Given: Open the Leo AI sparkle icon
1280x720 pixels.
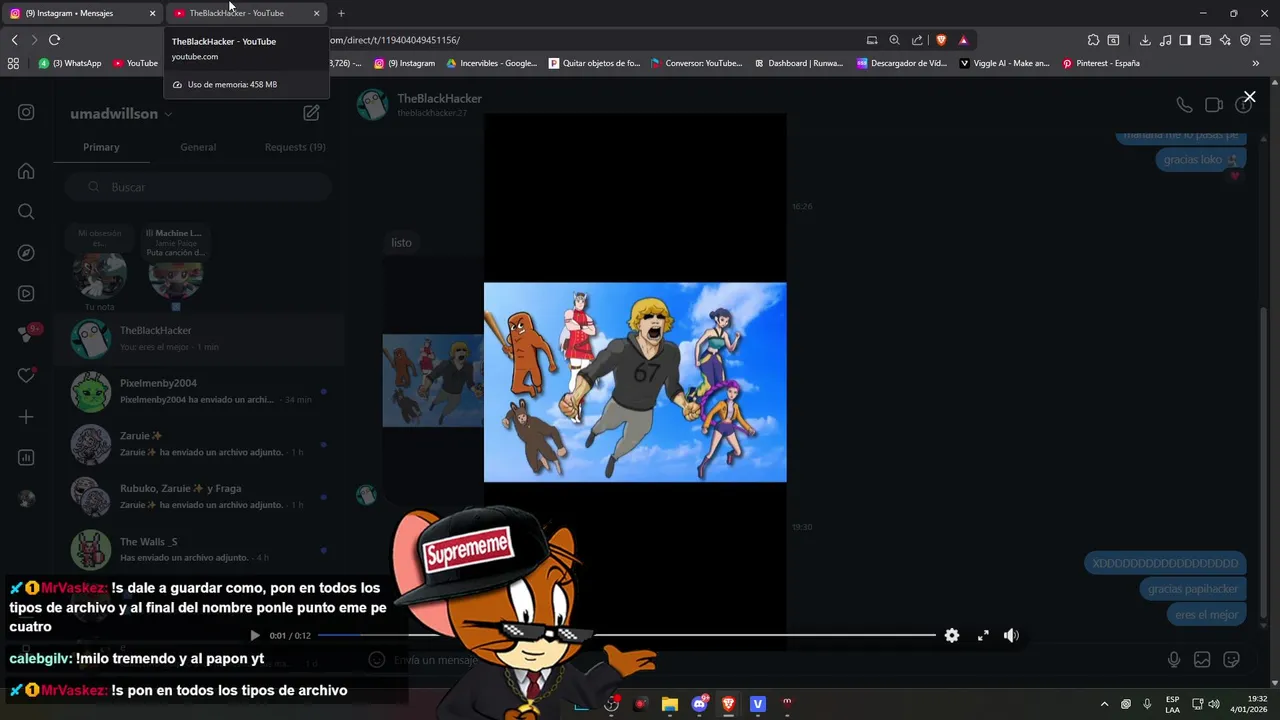Looking at the screenshot, I should click(1225, 40).
